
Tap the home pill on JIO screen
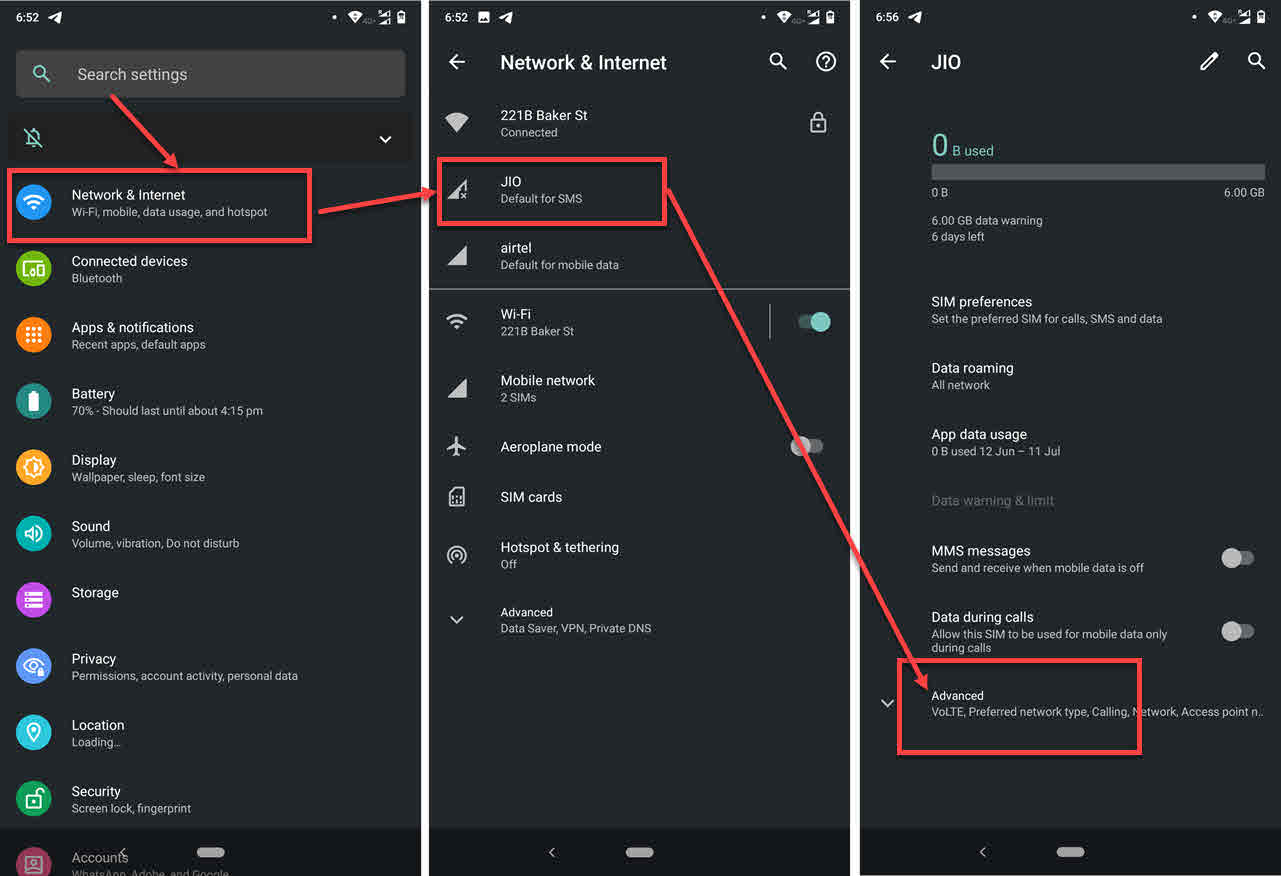pos(1070,852)
